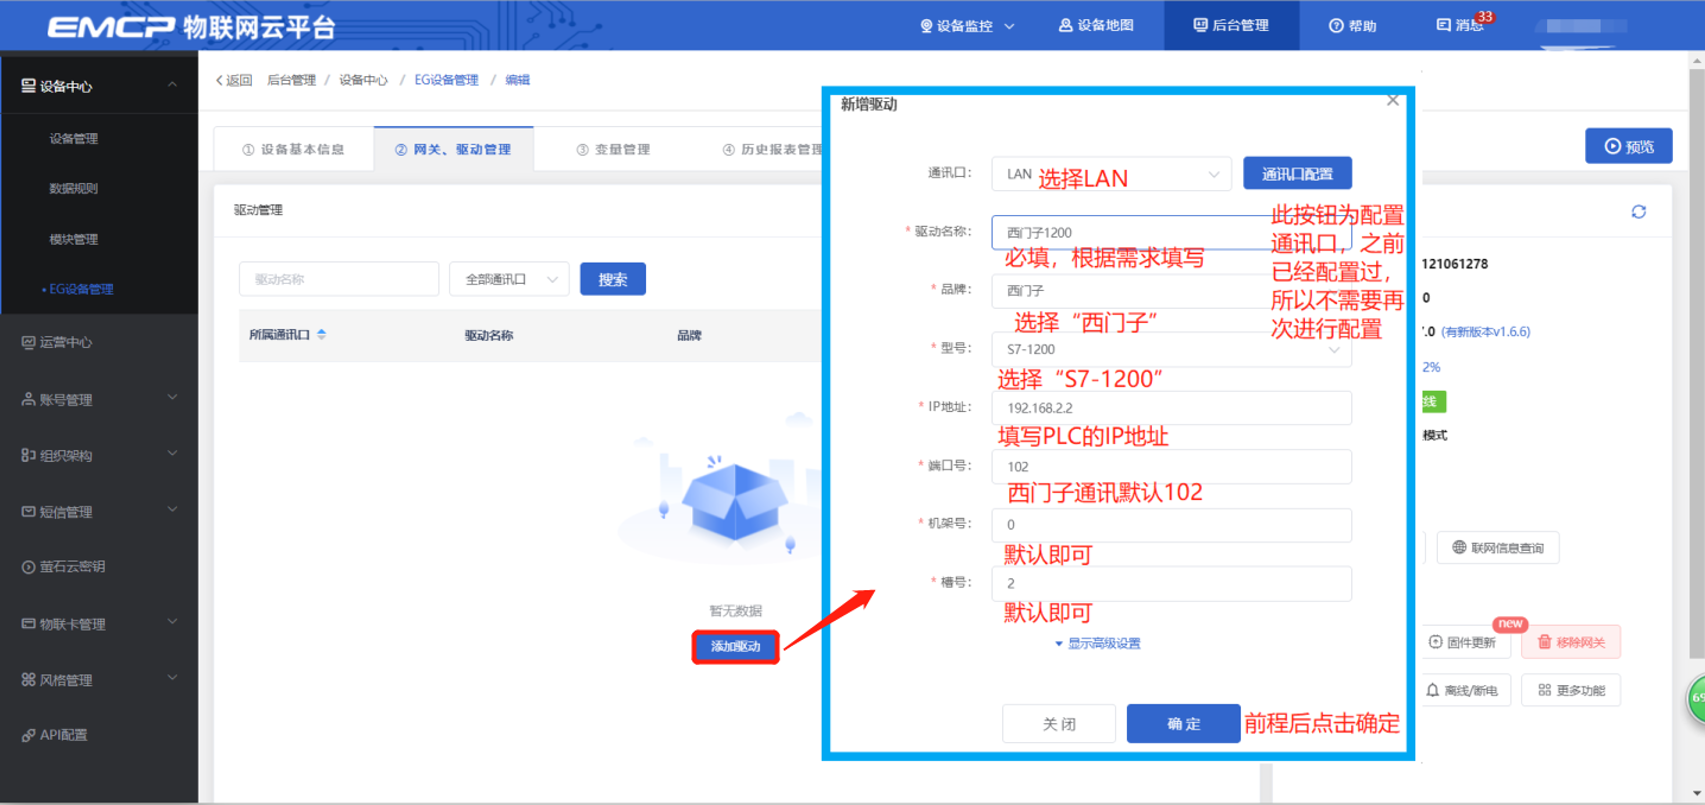Click the API配置 link icon

(28, 735)
